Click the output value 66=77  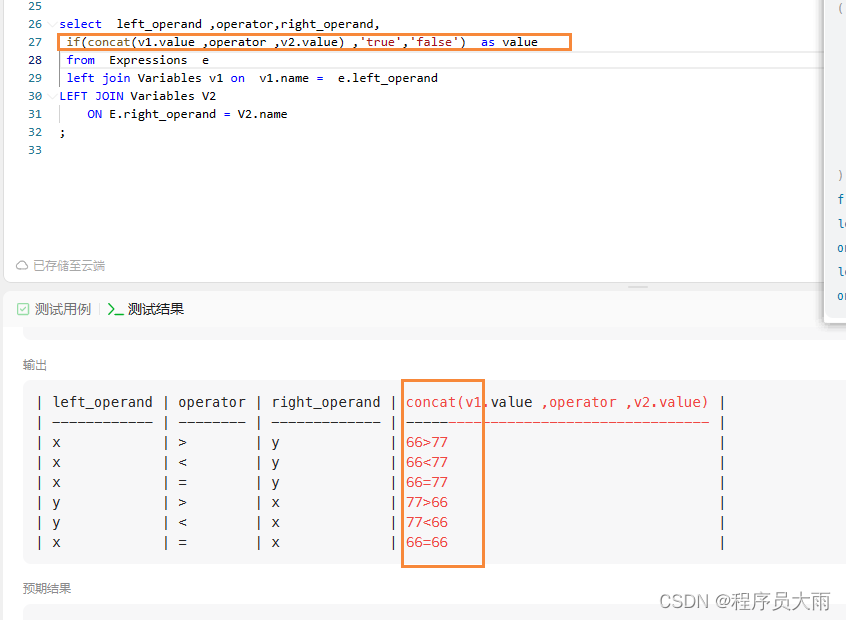[427, 482]
